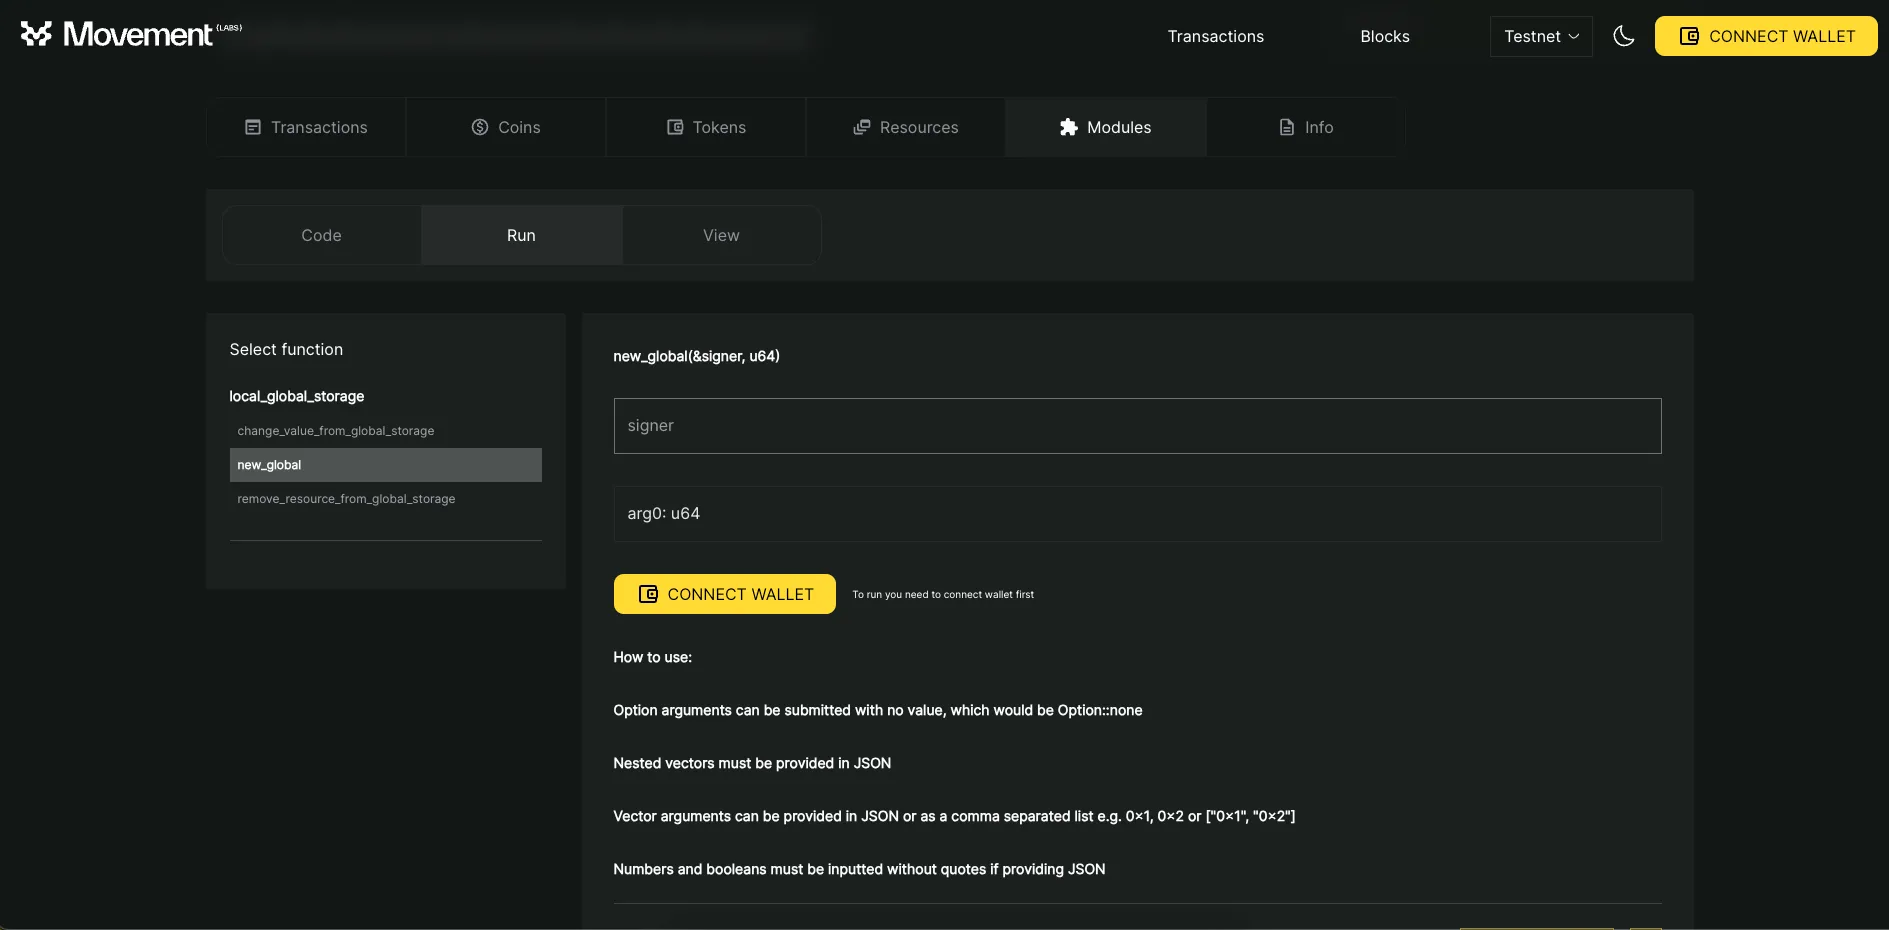This screenshot has height=930, width=1889.
Task: Switch to the Coins tab
Action: (x=506, y=127)
